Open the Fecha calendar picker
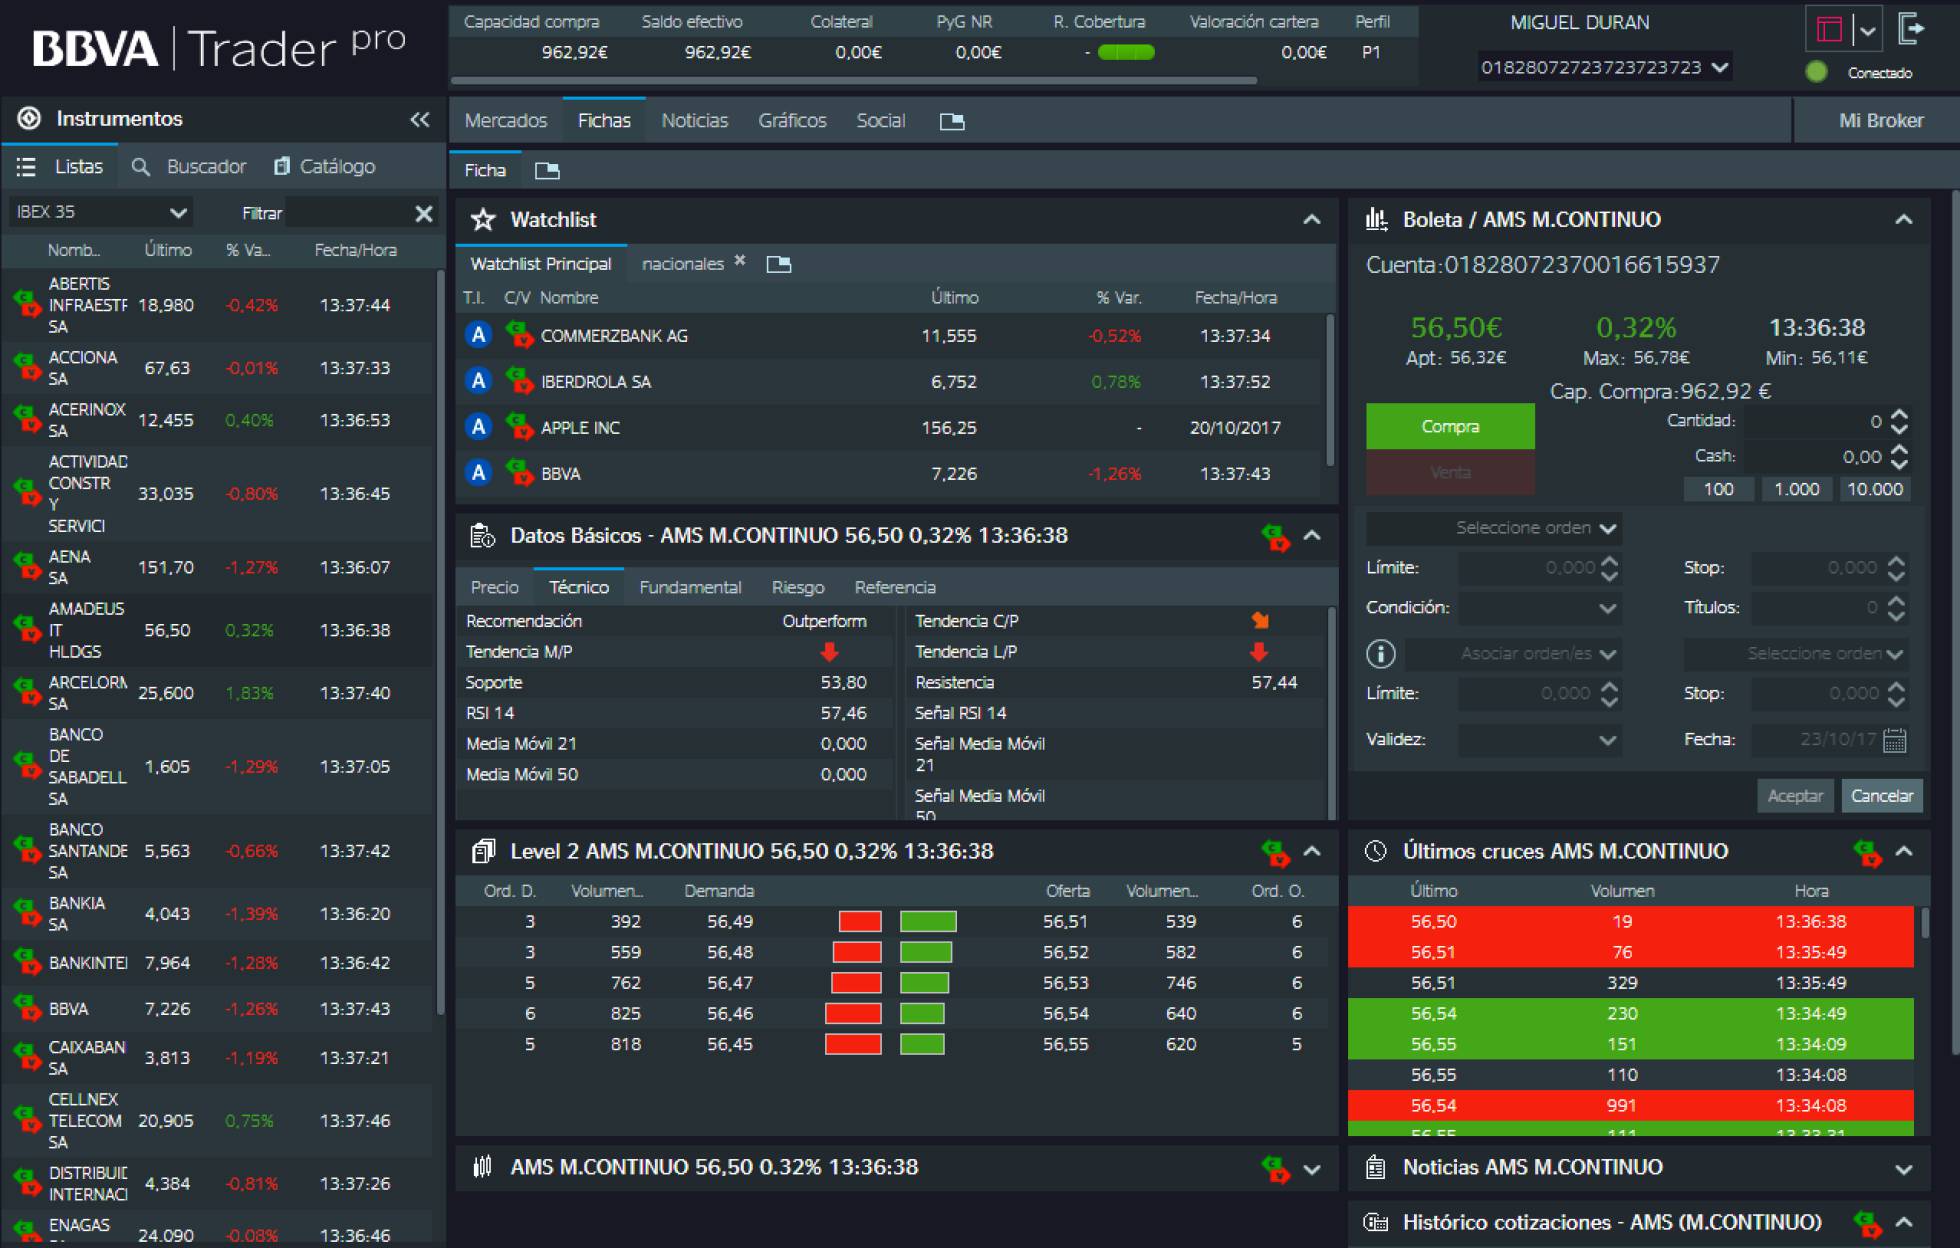 click(1894, 740)
